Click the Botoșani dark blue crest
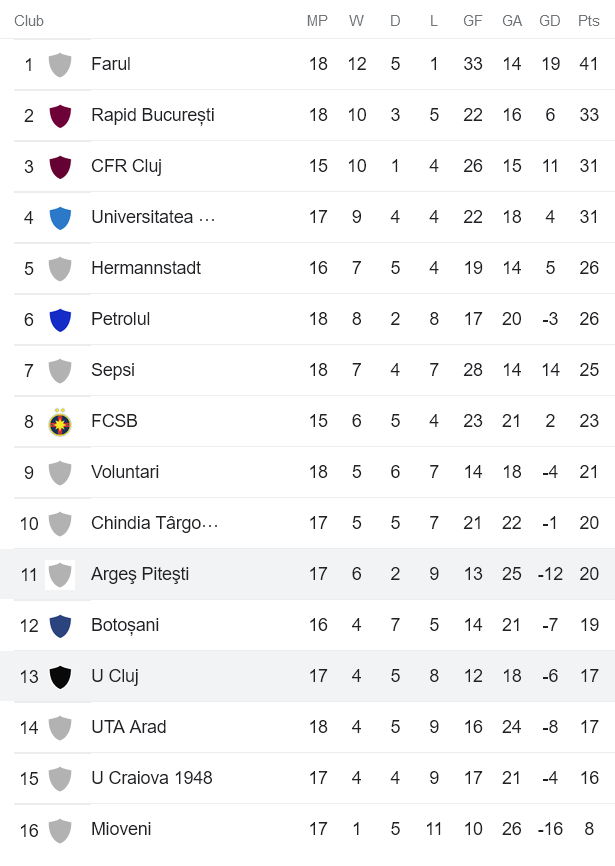 (x=60, y=625)
